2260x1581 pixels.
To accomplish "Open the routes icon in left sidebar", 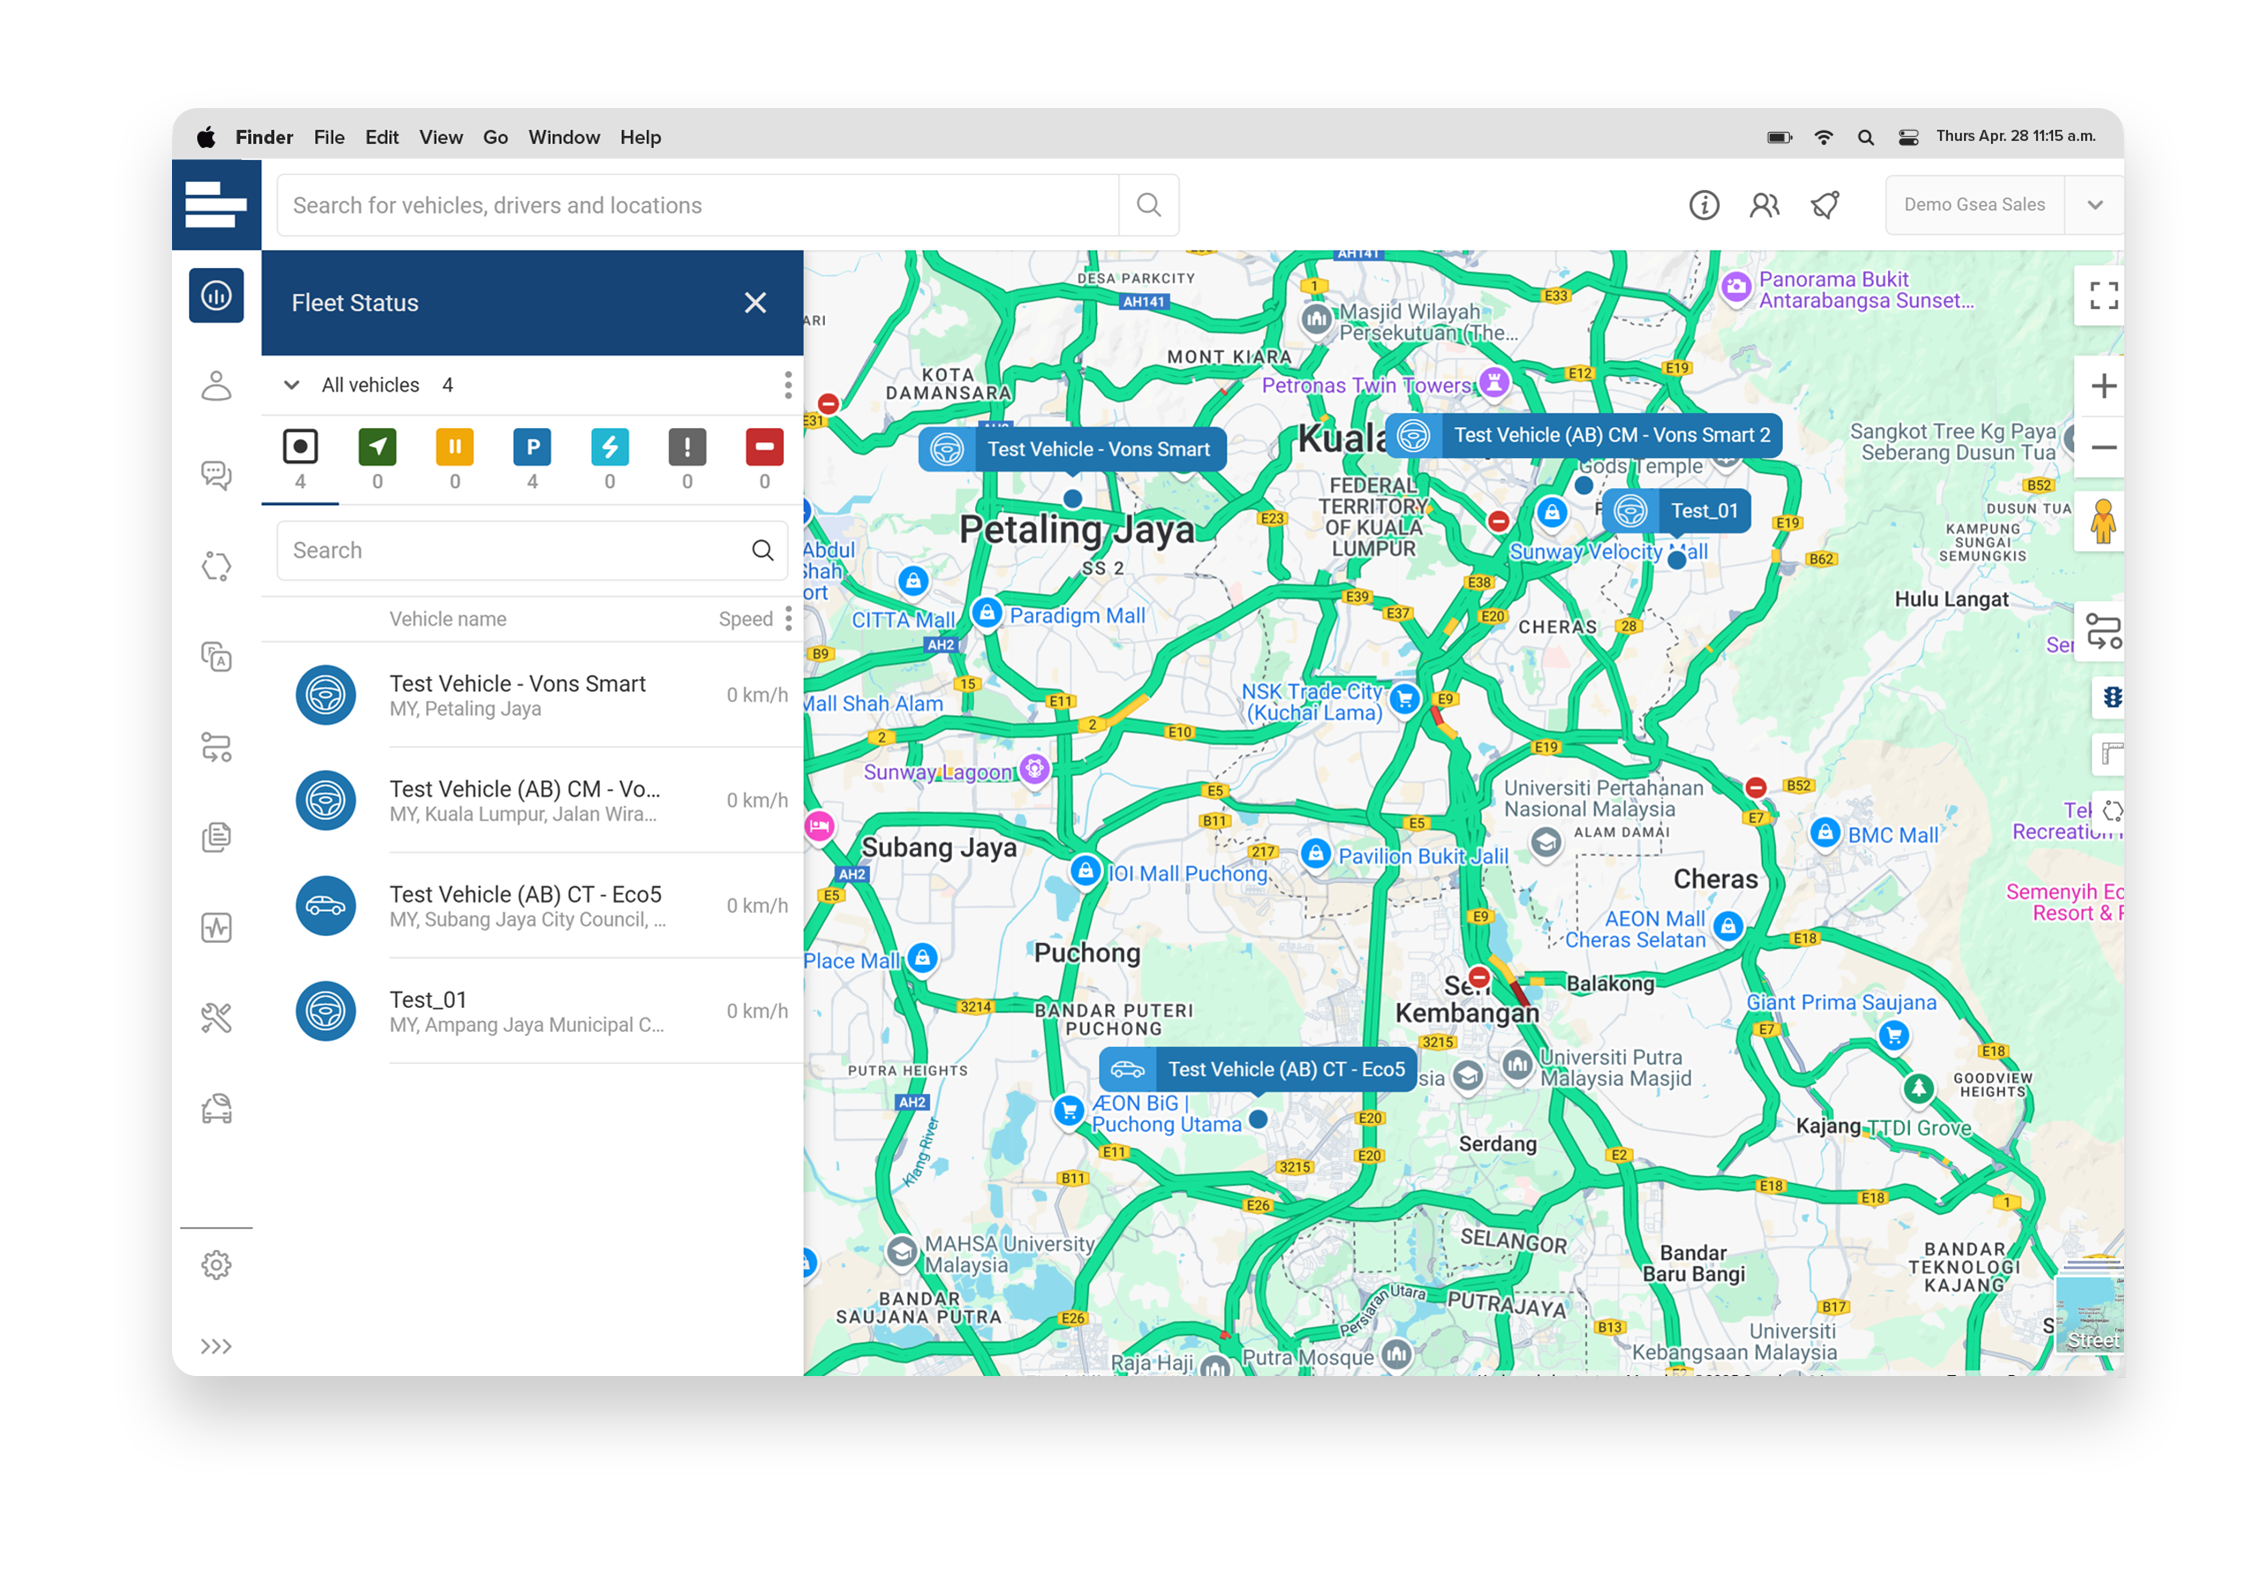I will coord(216,747).
